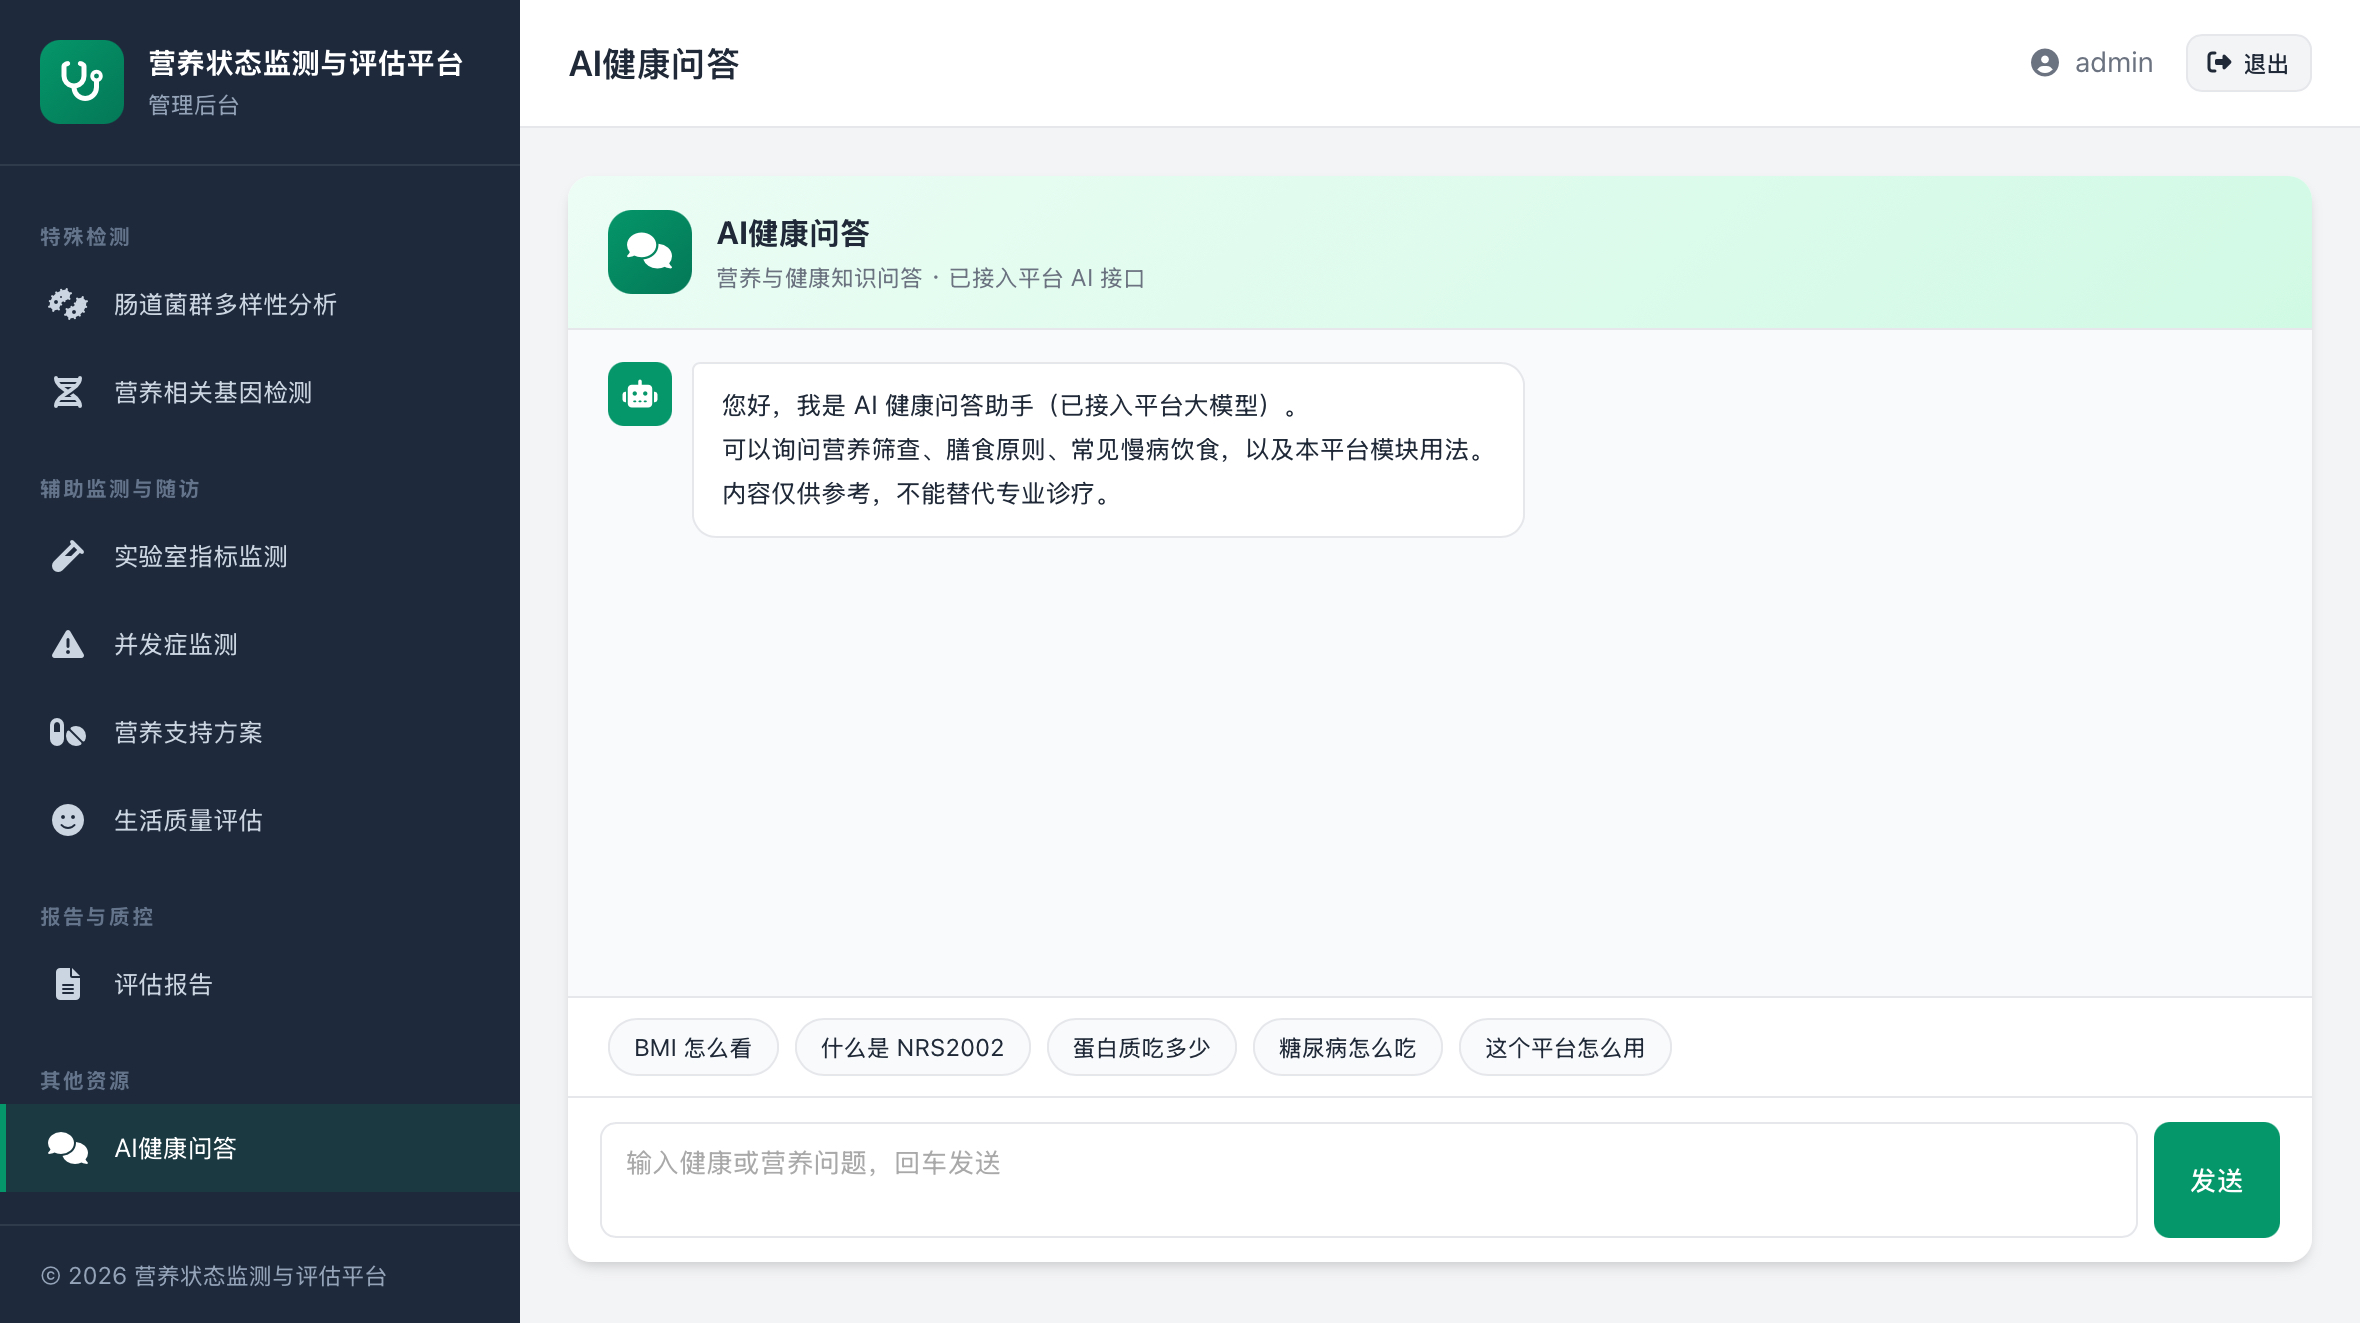Send message with 发送 button
This screenshot has width=2360, height=1323.
click(x=2216, y=1180)
